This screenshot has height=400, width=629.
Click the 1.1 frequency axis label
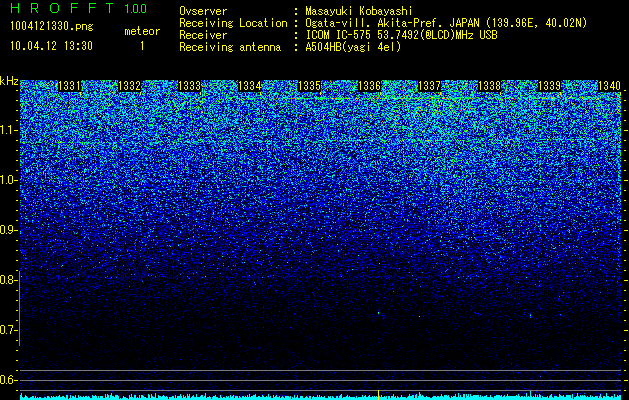tap(8, 130)
